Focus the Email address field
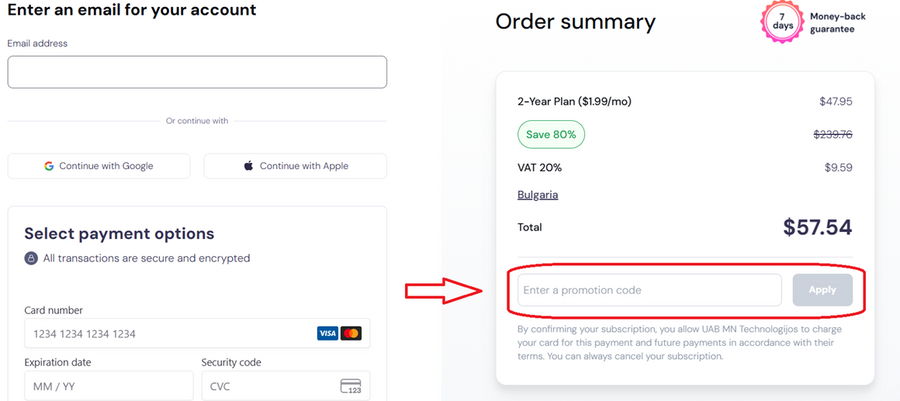 [x=197, y=72]
